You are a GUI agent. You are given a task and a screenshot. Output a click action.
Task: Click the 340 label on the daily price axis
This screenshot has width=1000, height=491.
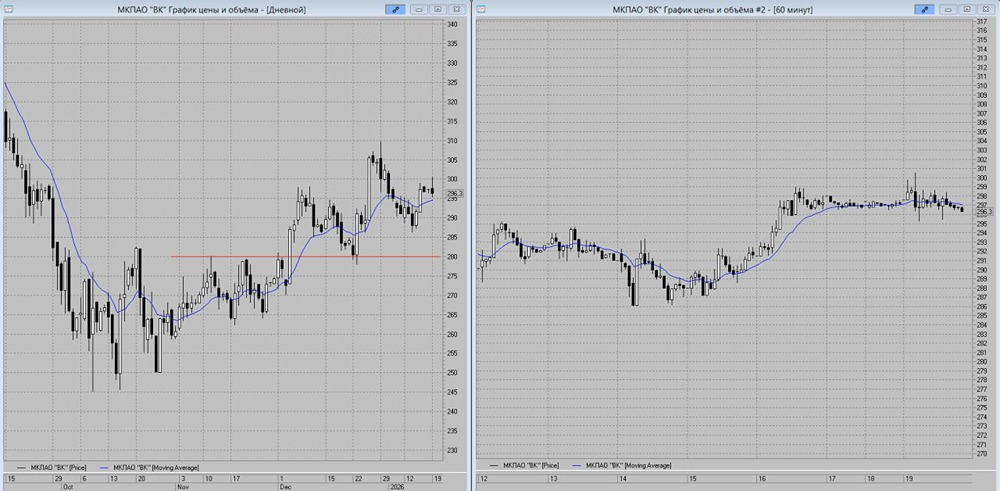[x=452, y=24]
